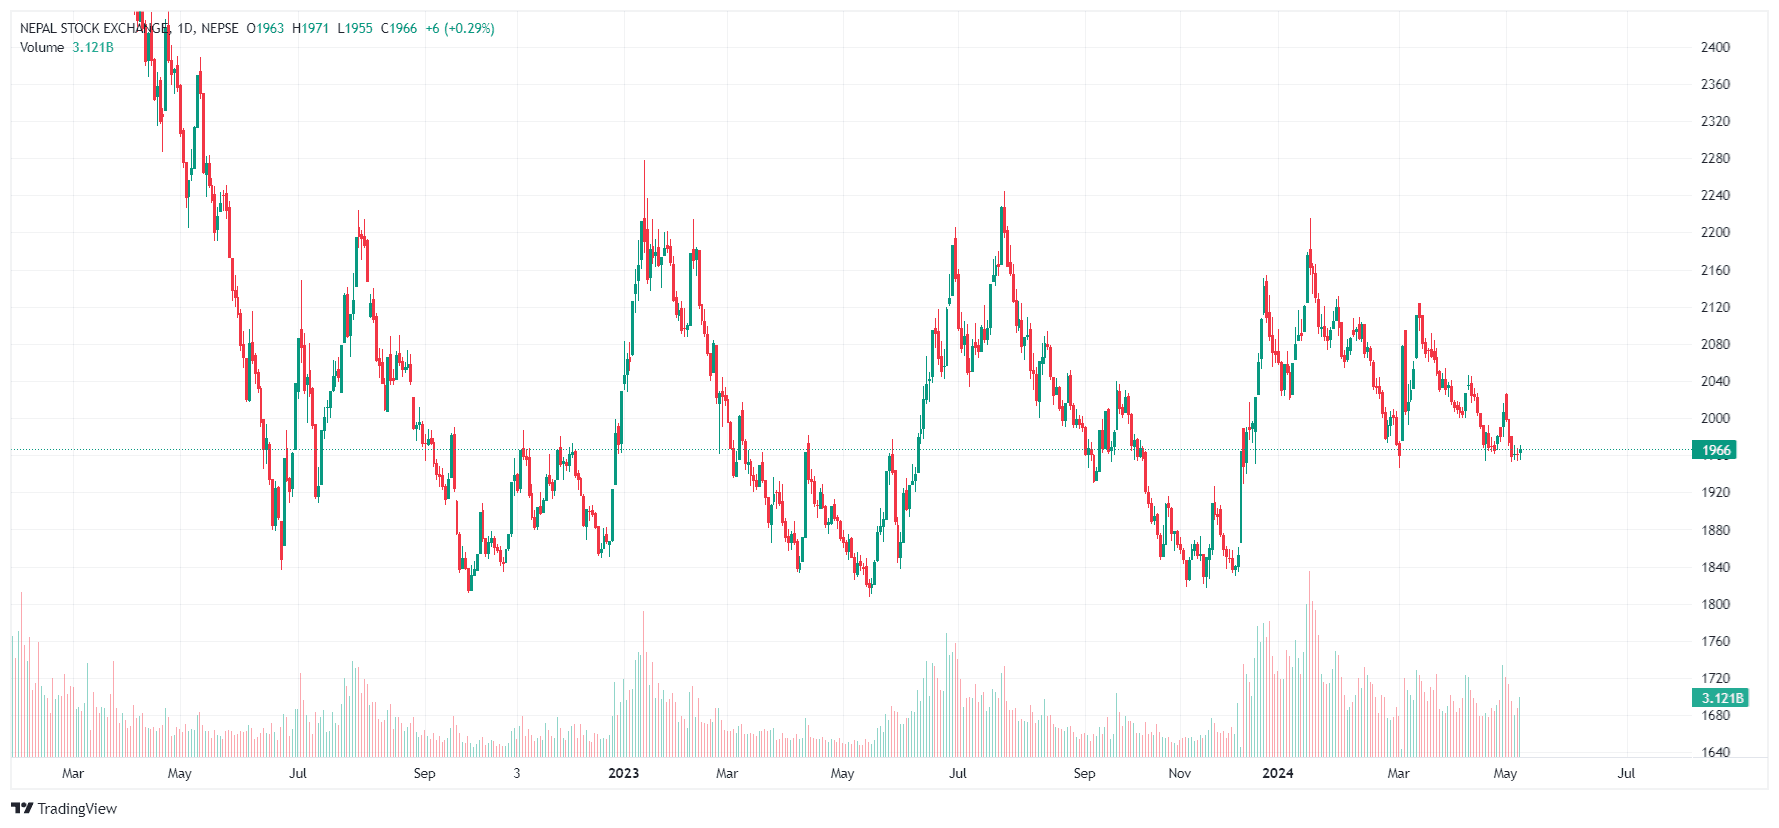Screen dimensions: 1779x828
Task: Click the 2360 price axis label
Action: pyautogui.click(x=1715, y=84)
